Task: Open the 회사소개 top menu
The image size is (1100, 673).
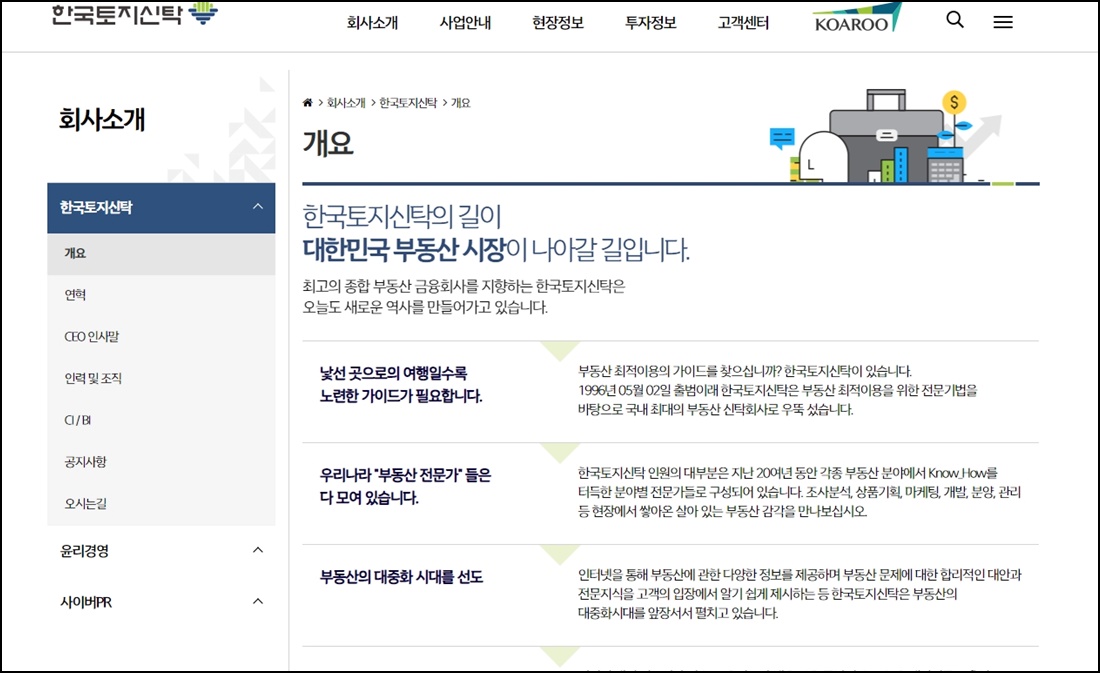Action: coord(372,23)
